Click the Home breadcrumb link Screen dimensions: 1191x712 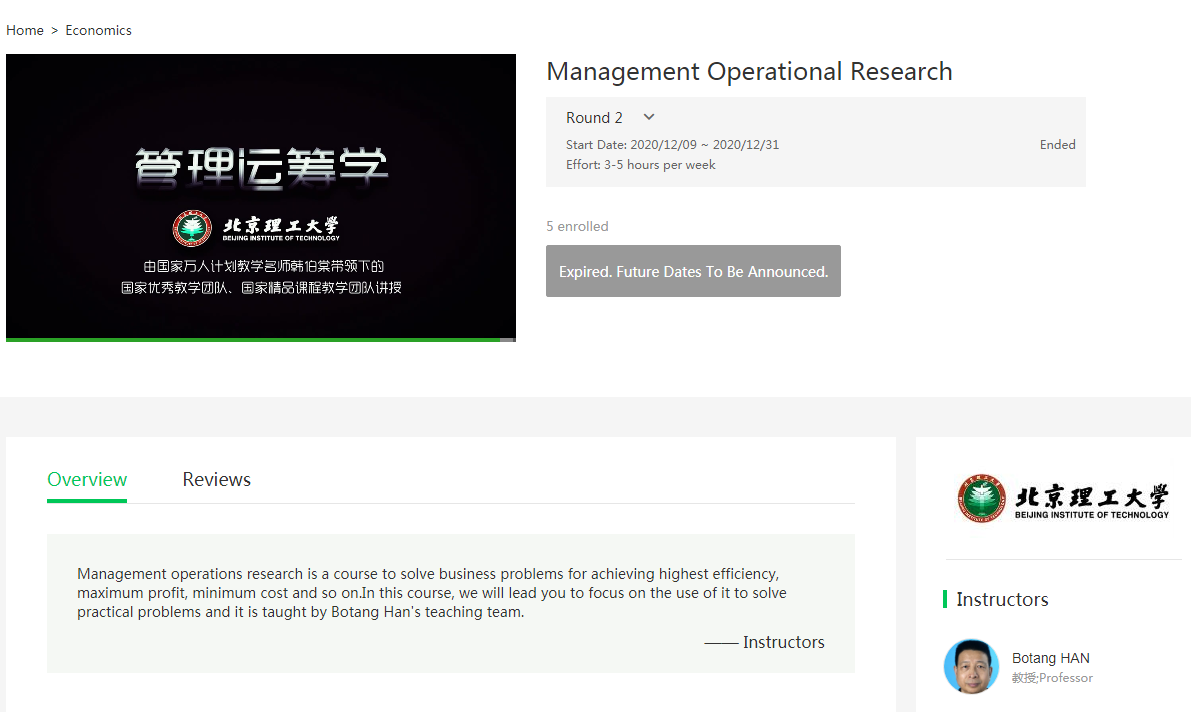pos(25,30)
